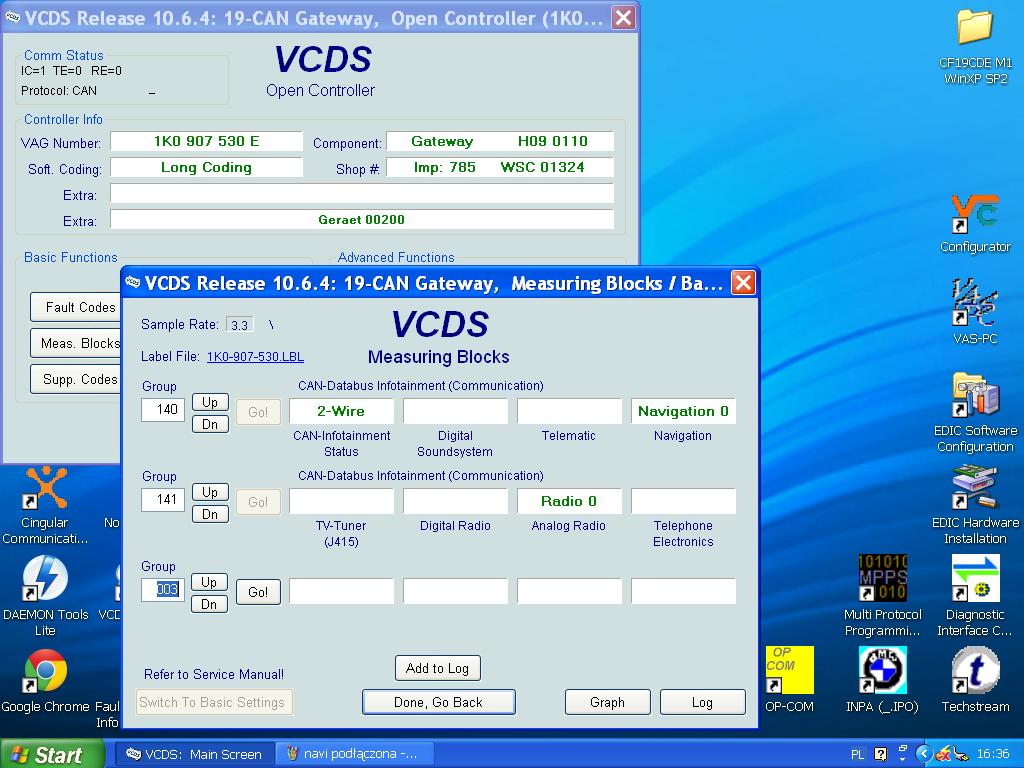Open the 1K0-907-530.LBL label file link

coord(255,357)
